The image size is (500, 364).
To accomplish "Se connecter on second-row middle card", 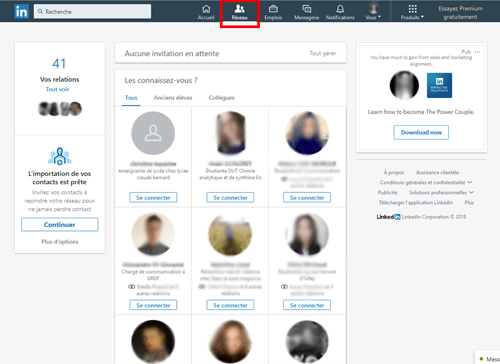I will click(x=230, y=305).
